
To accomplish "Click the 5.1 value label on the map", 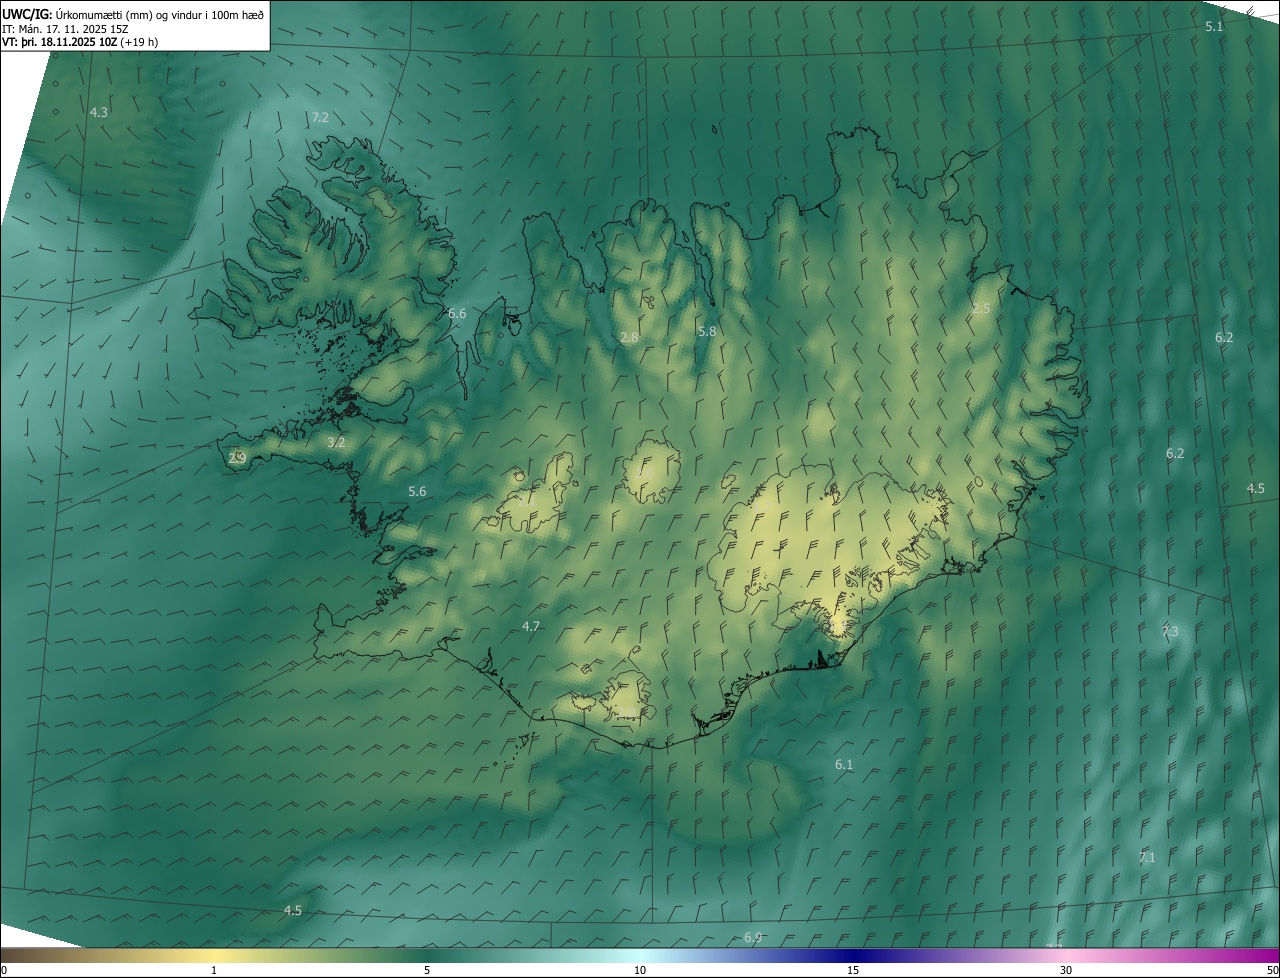I will [1214, 27].
